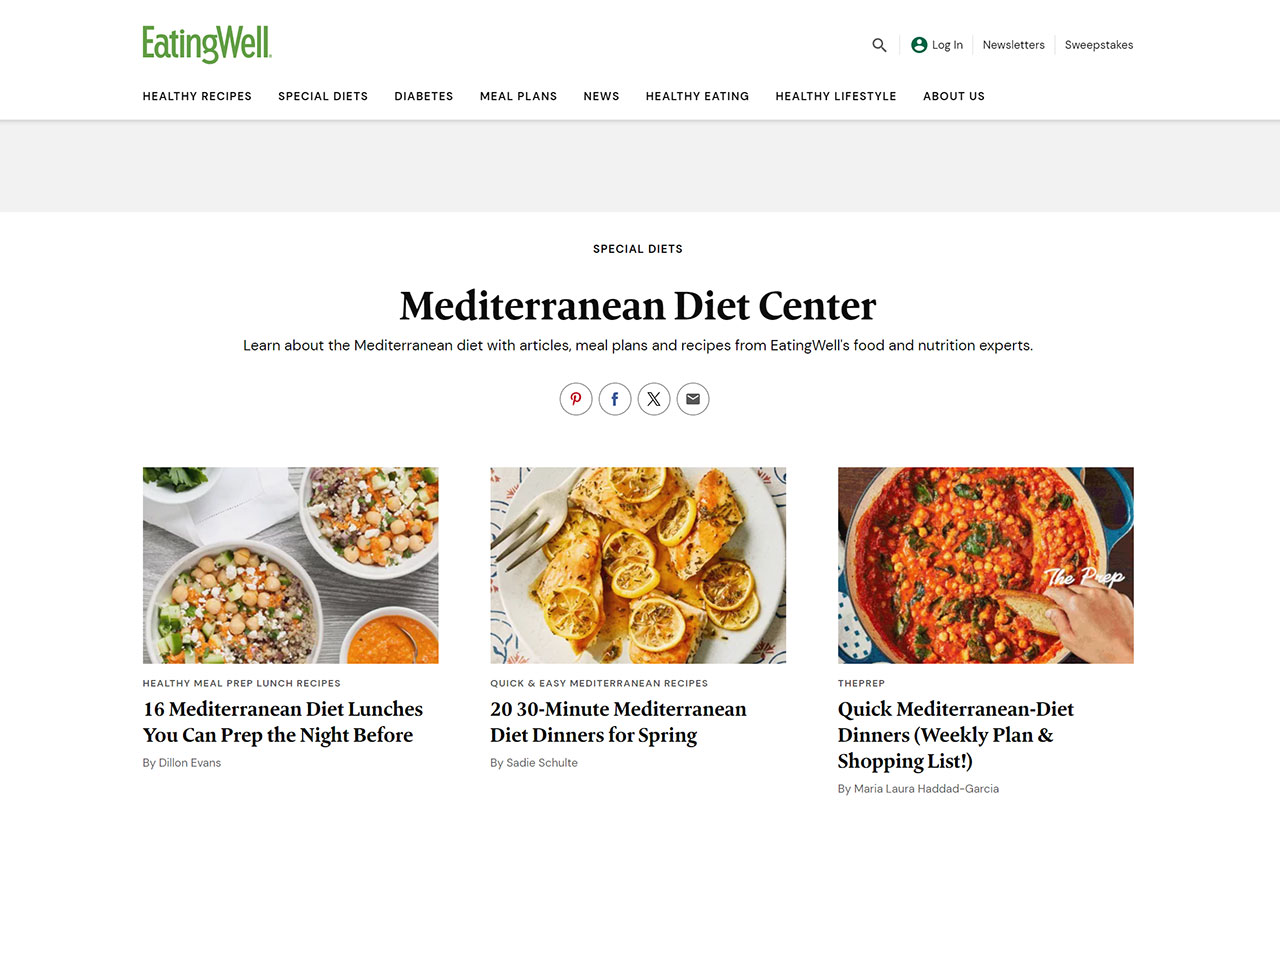Image resolution: width=1280 pixels, height=960 pixels.
Task: Open the Meal Plans nav menu
Action: (x=518, y=96)
